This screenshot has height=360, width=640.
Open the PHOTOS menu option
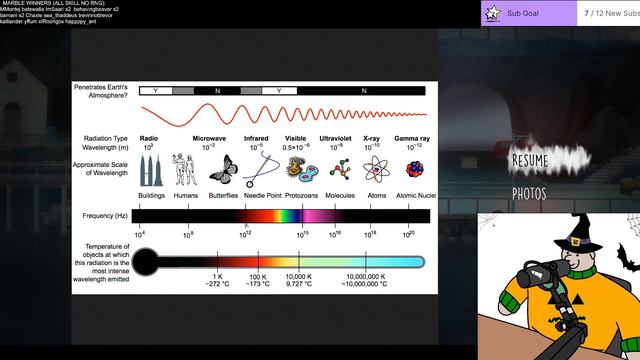[529, 194]
